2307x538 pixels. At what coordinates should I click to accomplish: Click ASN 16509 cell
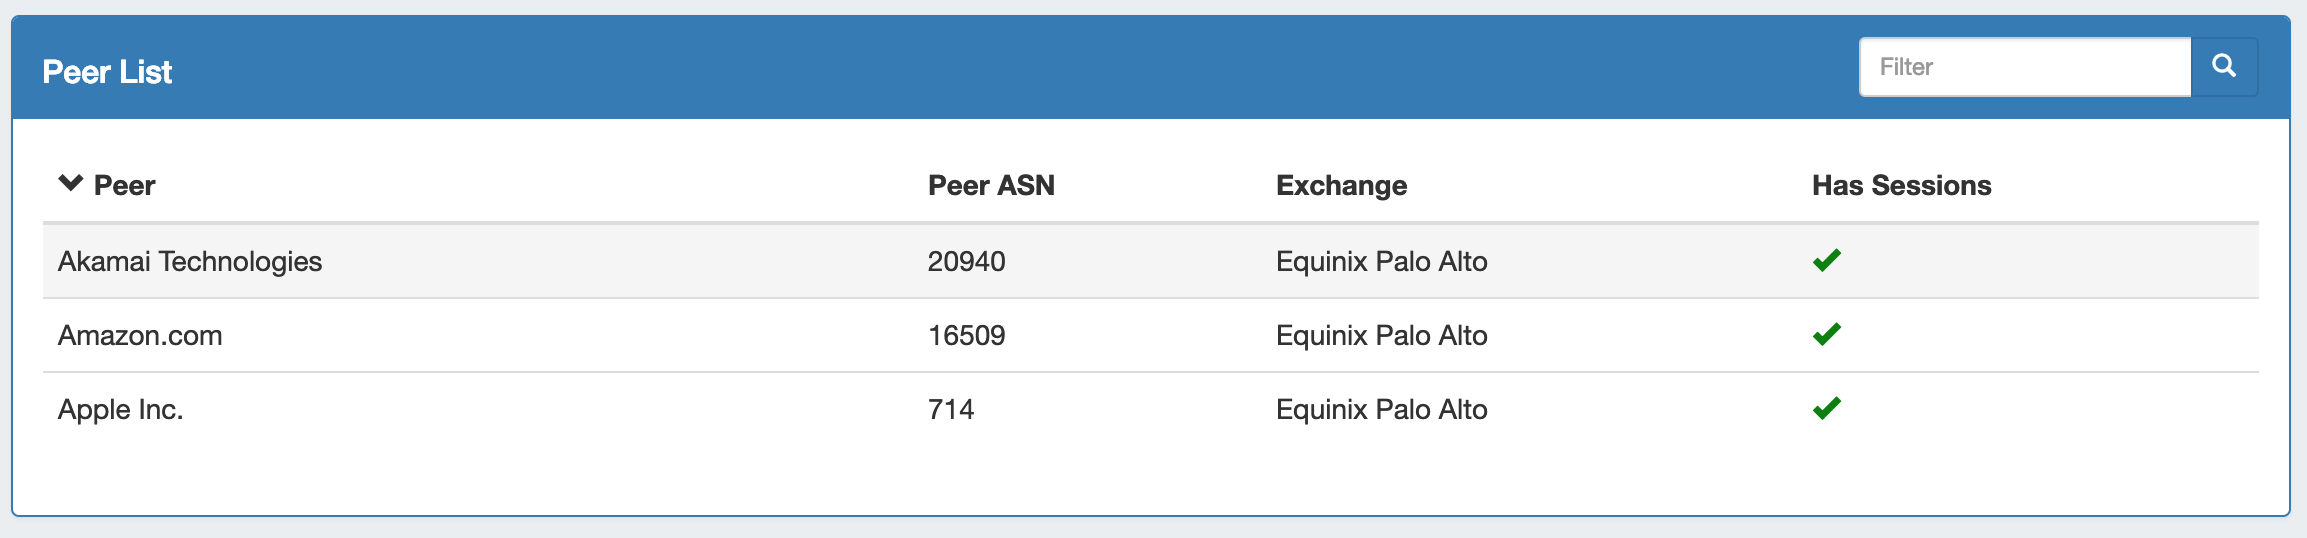point(966,335)
